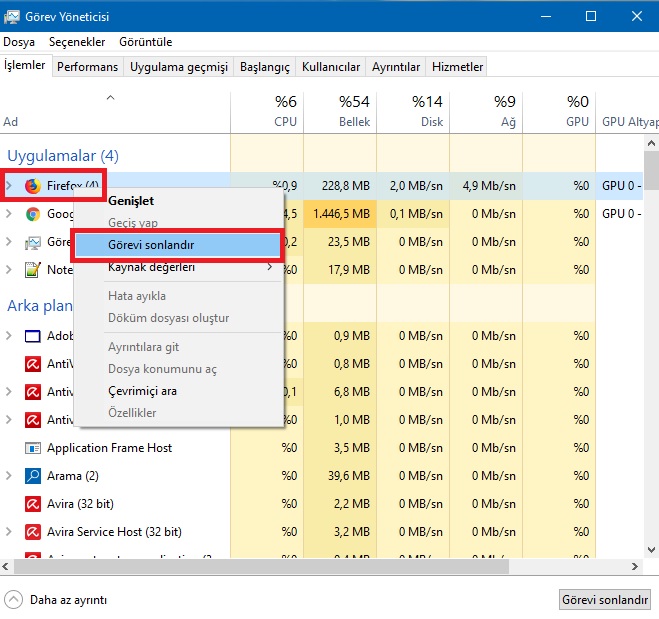Sort by the Disk column header
Screen dimensions: 659x619
click(413, 112)
